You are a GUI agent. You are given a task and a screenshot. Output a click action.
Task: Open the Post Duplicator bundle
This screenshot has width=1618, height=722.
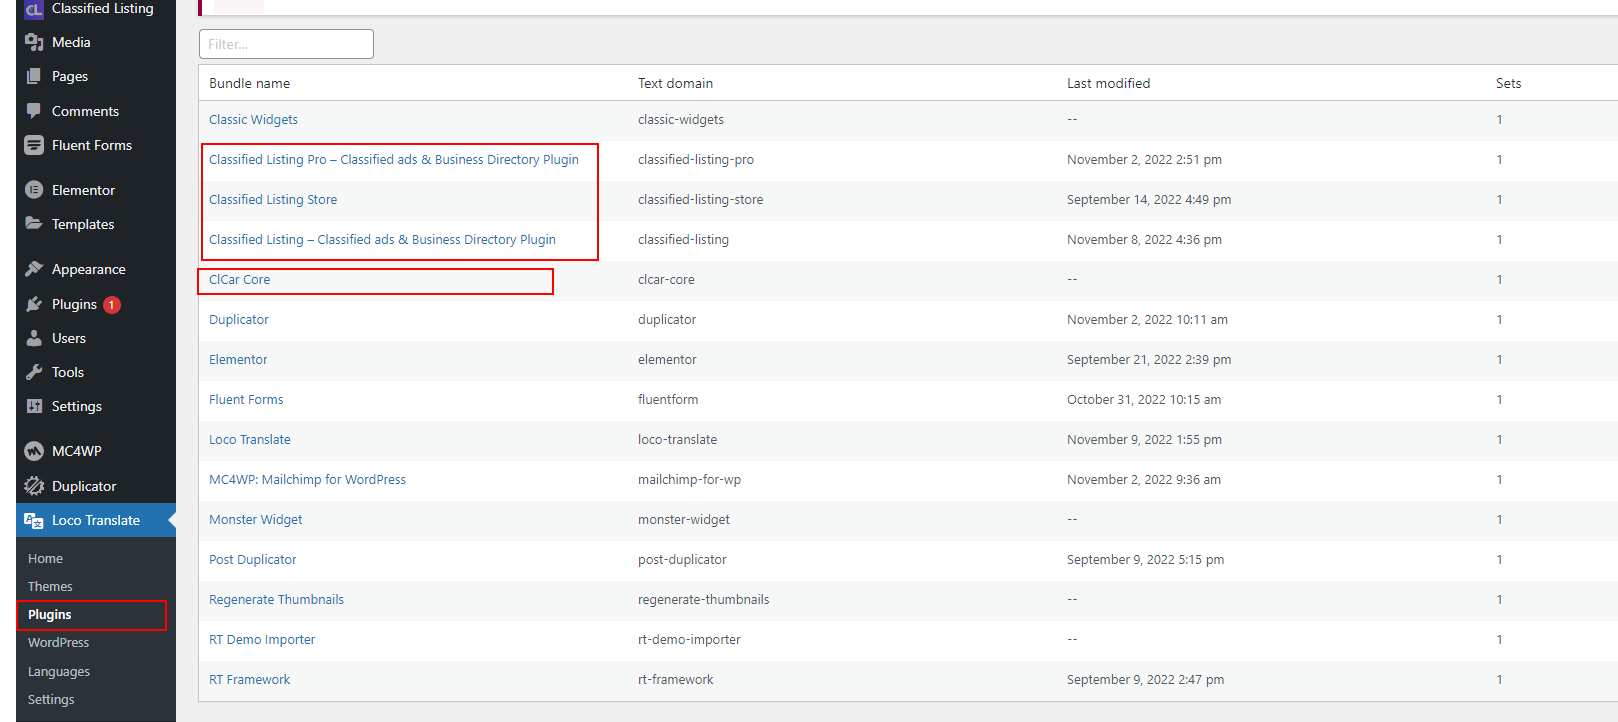(252, 560)
